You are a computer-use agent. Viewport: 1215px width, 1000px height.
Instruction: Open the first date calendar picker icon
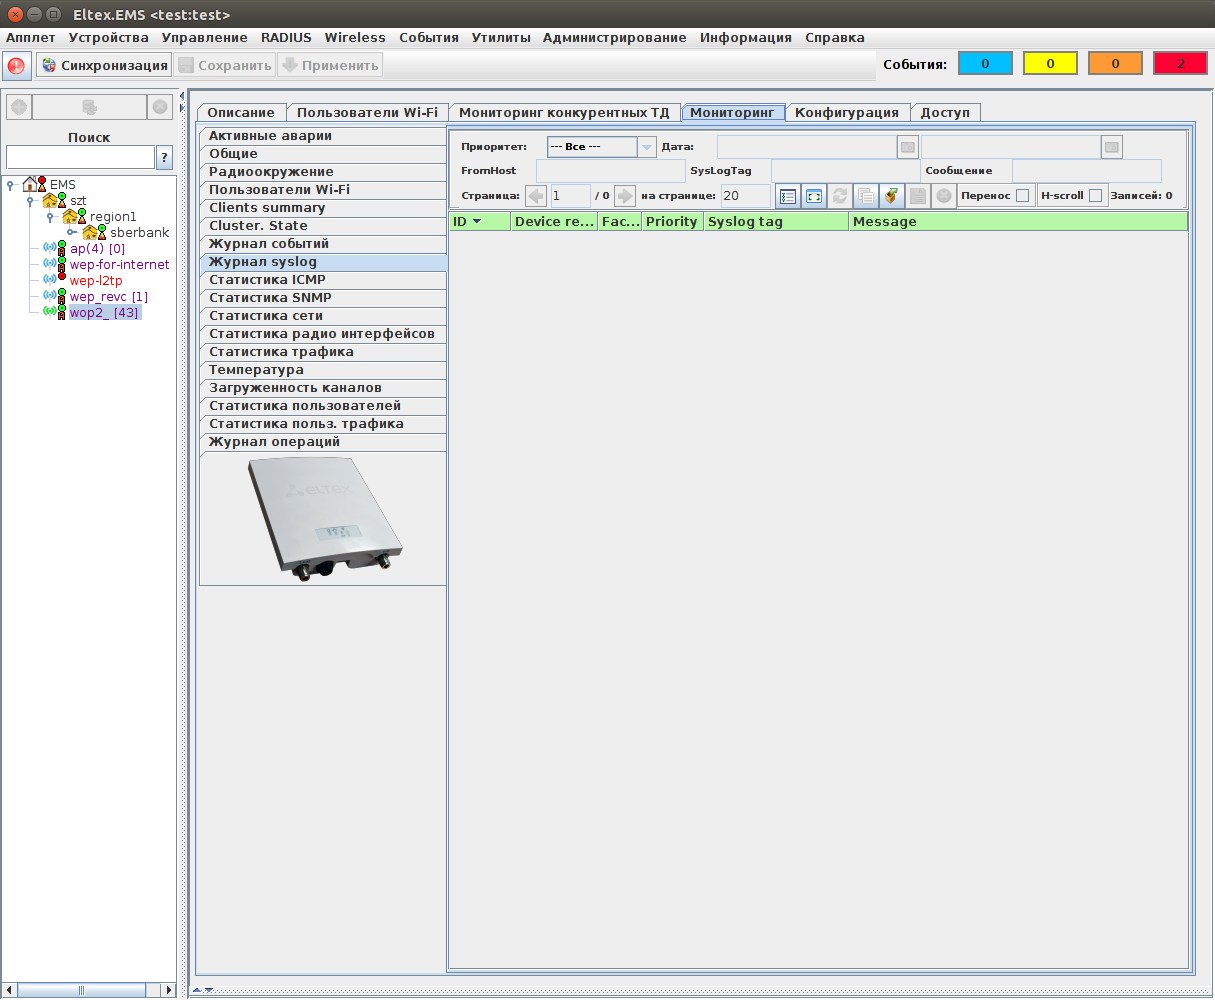(907, 147)
